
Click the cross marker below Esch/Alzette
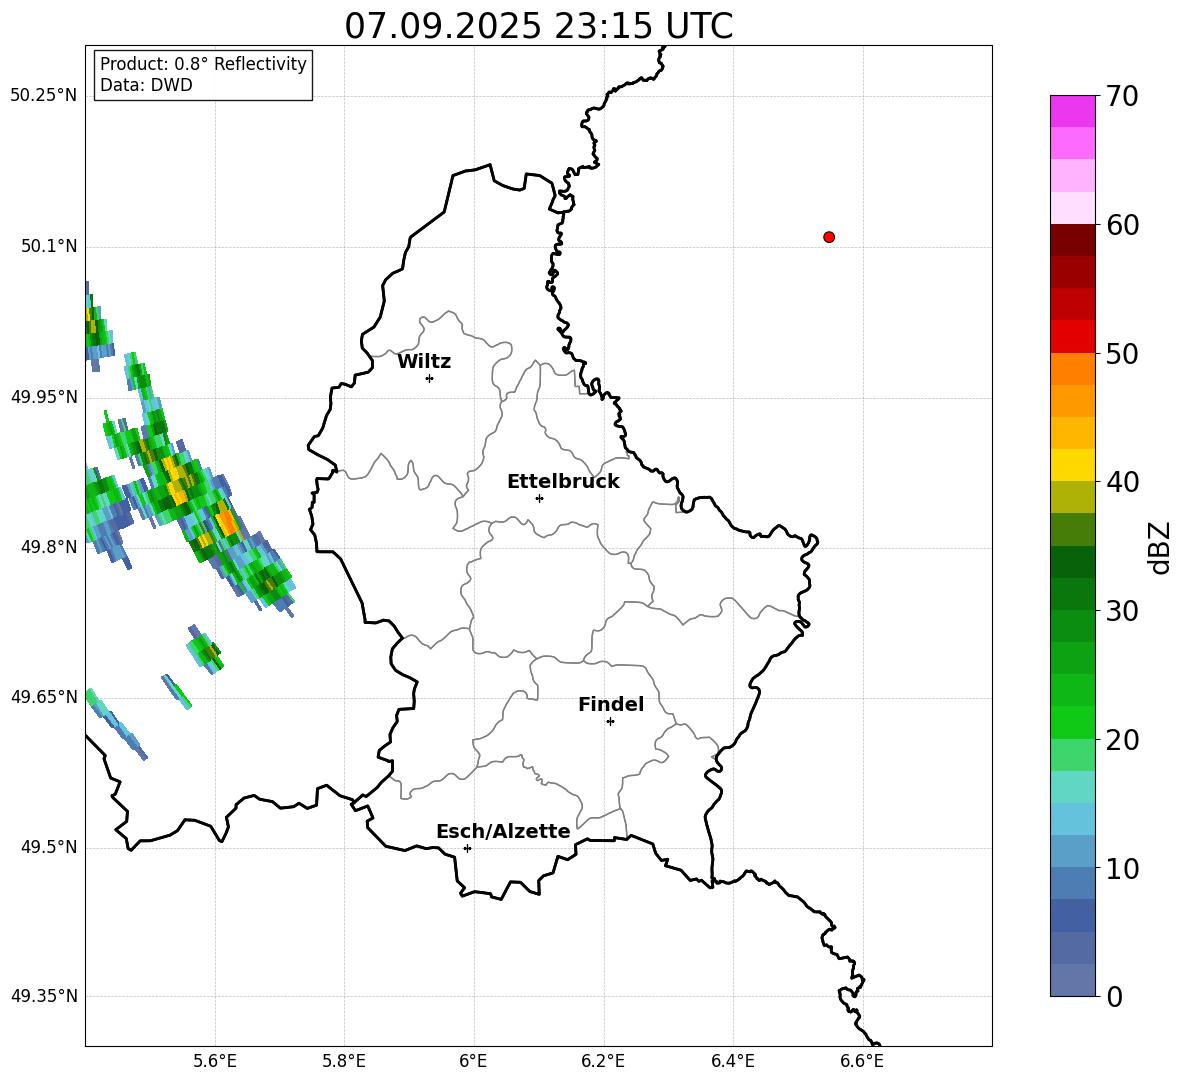467,848
